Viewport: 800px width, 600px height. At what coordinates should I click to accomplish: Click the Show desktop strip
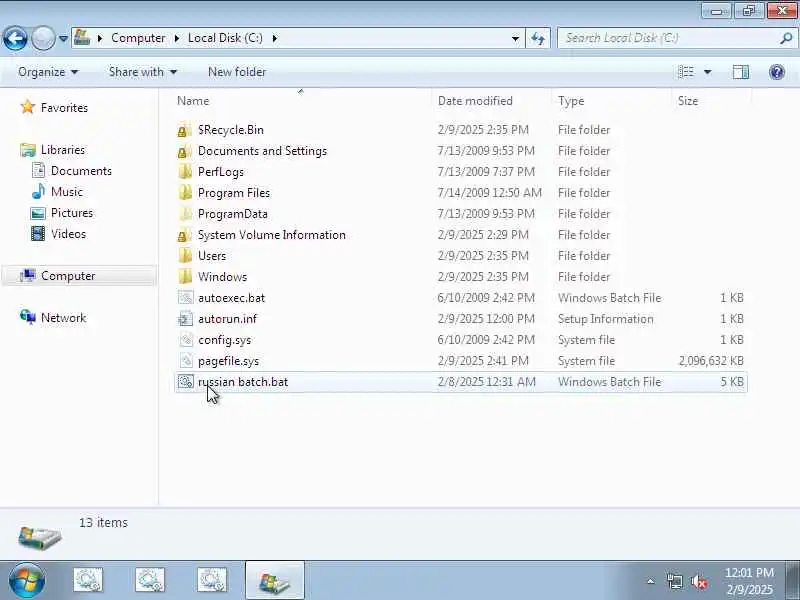793,580
